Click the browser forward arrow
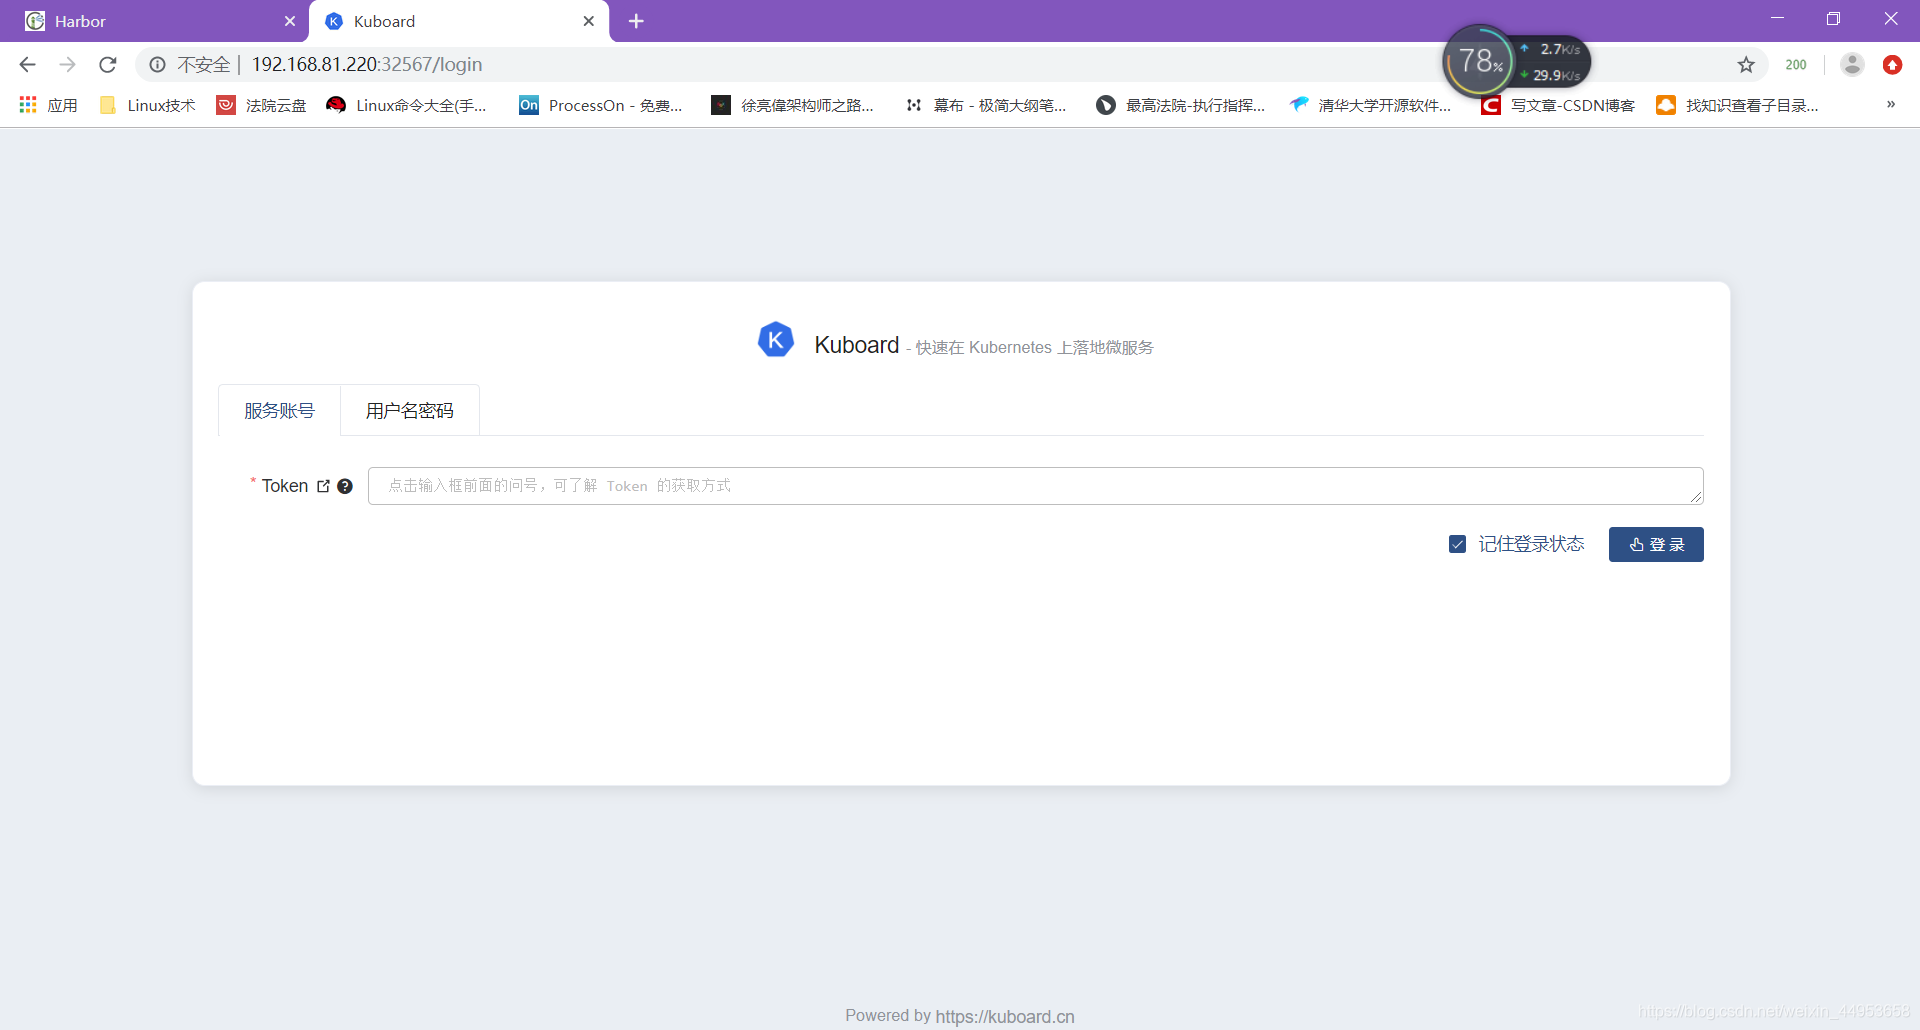This screenshot has width=1920, height=1030. [67, 65]
